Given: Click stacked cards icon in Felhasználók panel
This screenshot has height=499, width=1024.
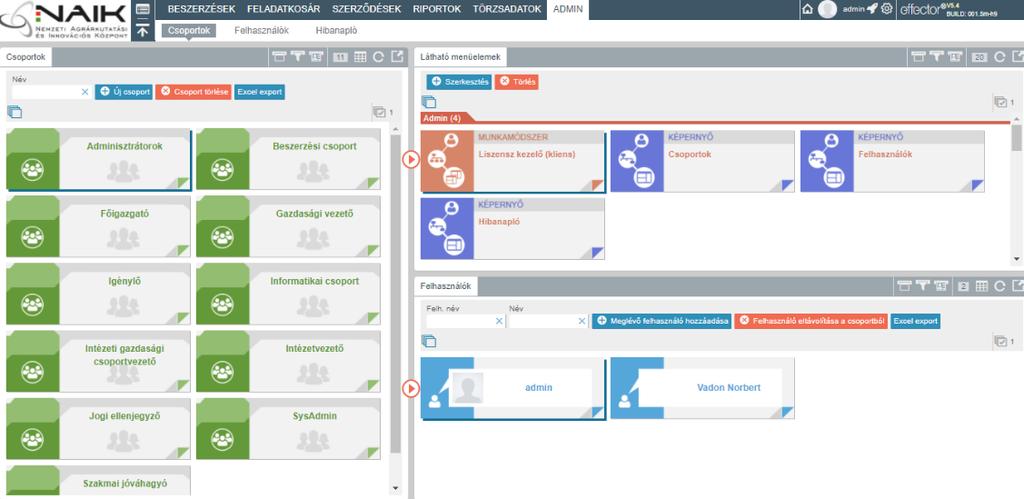Looking at the screenshot, I should [428, 341].
